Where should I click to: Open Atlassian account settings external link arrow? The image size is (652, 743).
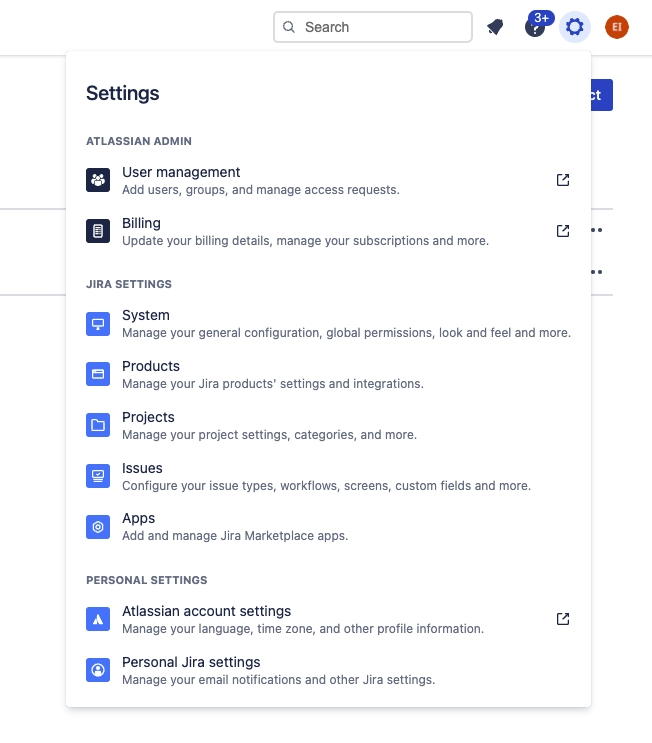[x=563, y=619]
